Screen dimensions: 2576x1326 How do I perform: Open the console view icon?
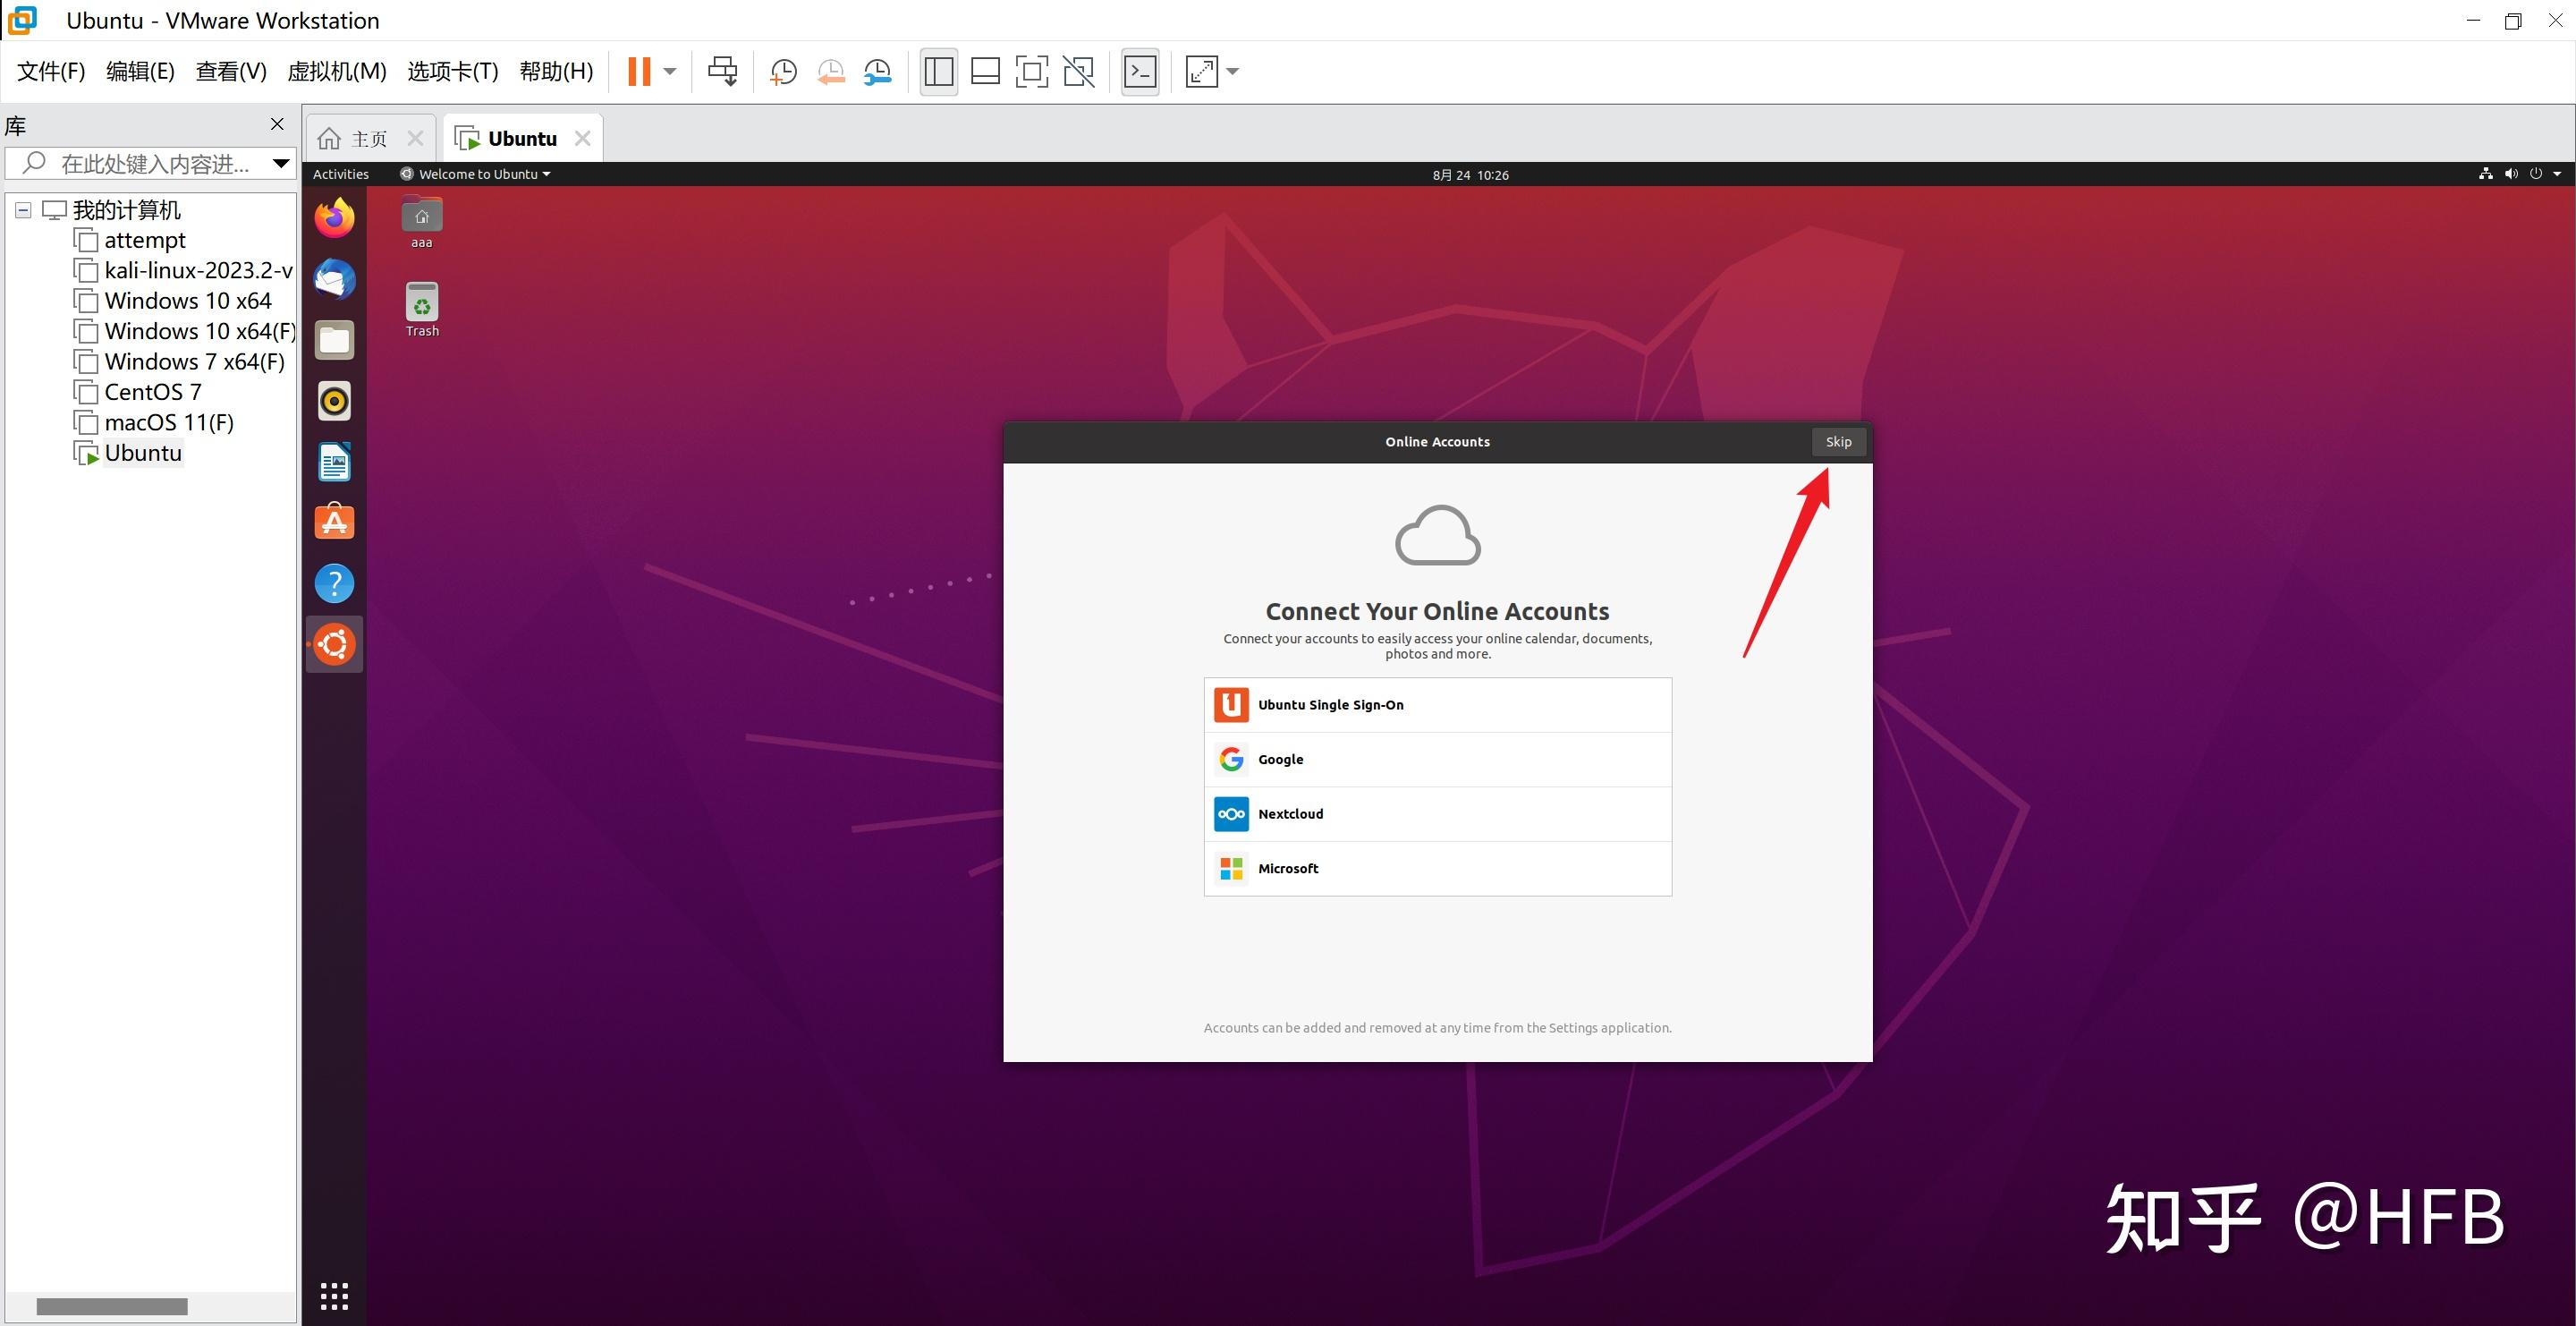pos(1140,71)
